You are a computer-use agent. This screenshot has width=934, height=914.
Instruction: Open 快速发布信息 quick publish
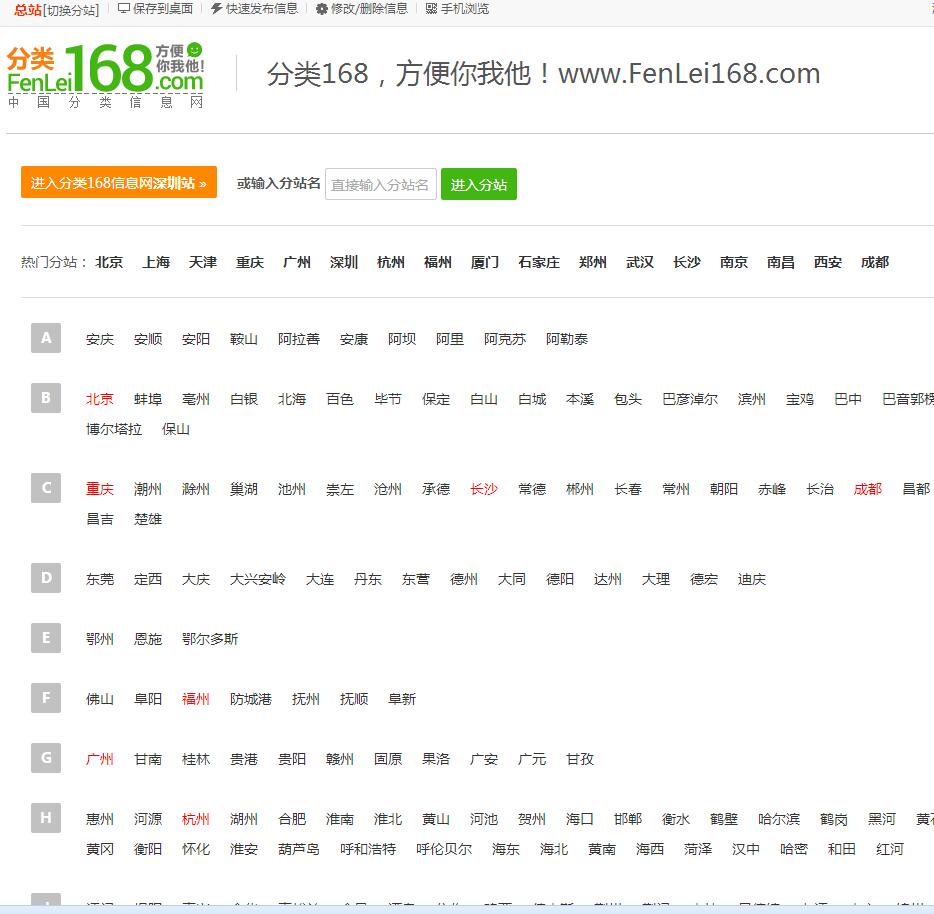click(x=261, y=8)
